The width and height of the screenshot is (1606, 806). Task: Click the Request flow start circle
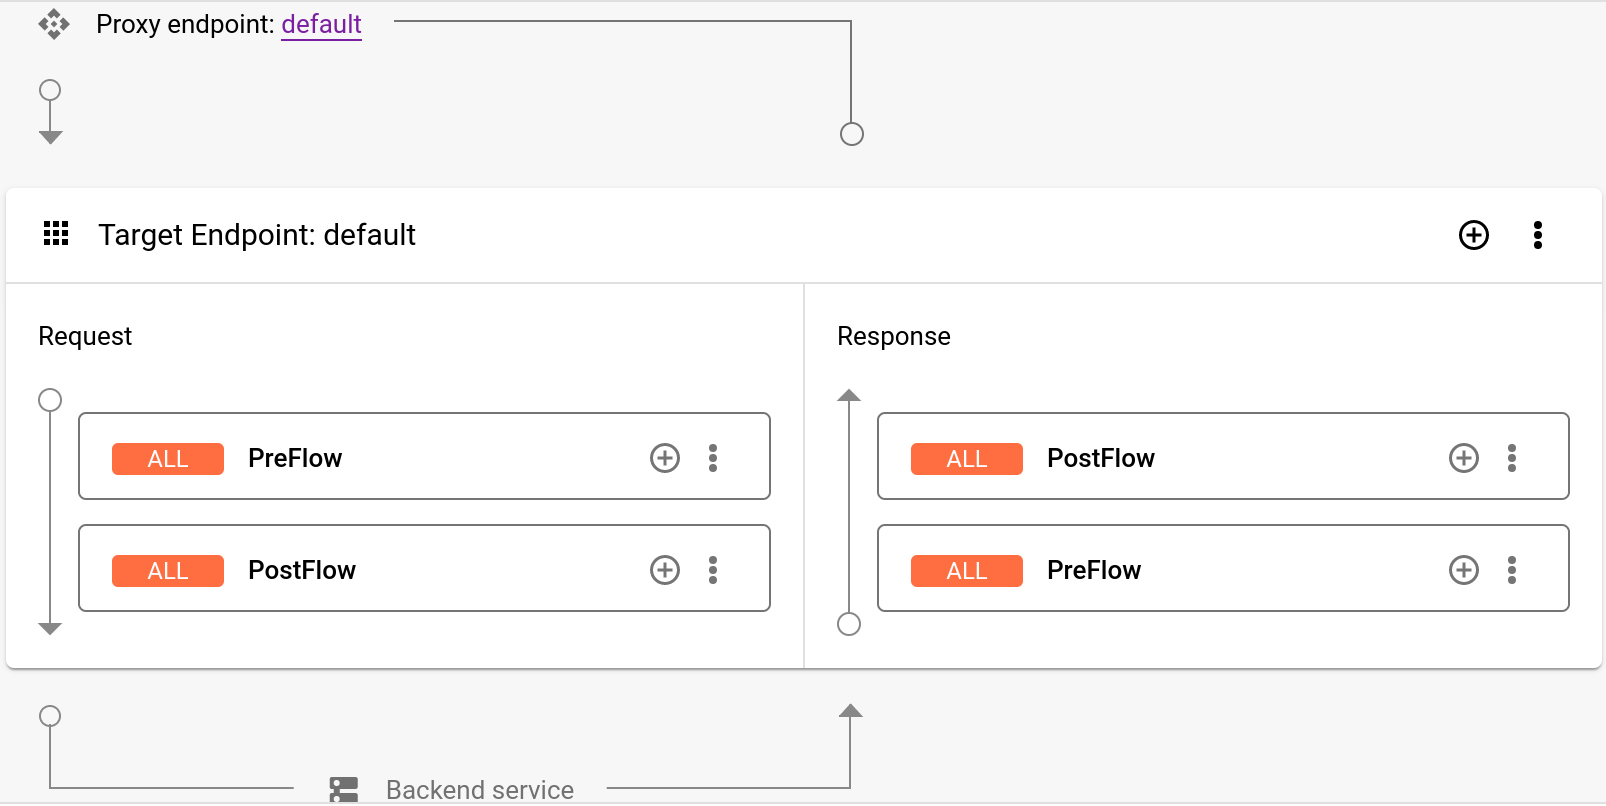50,399
